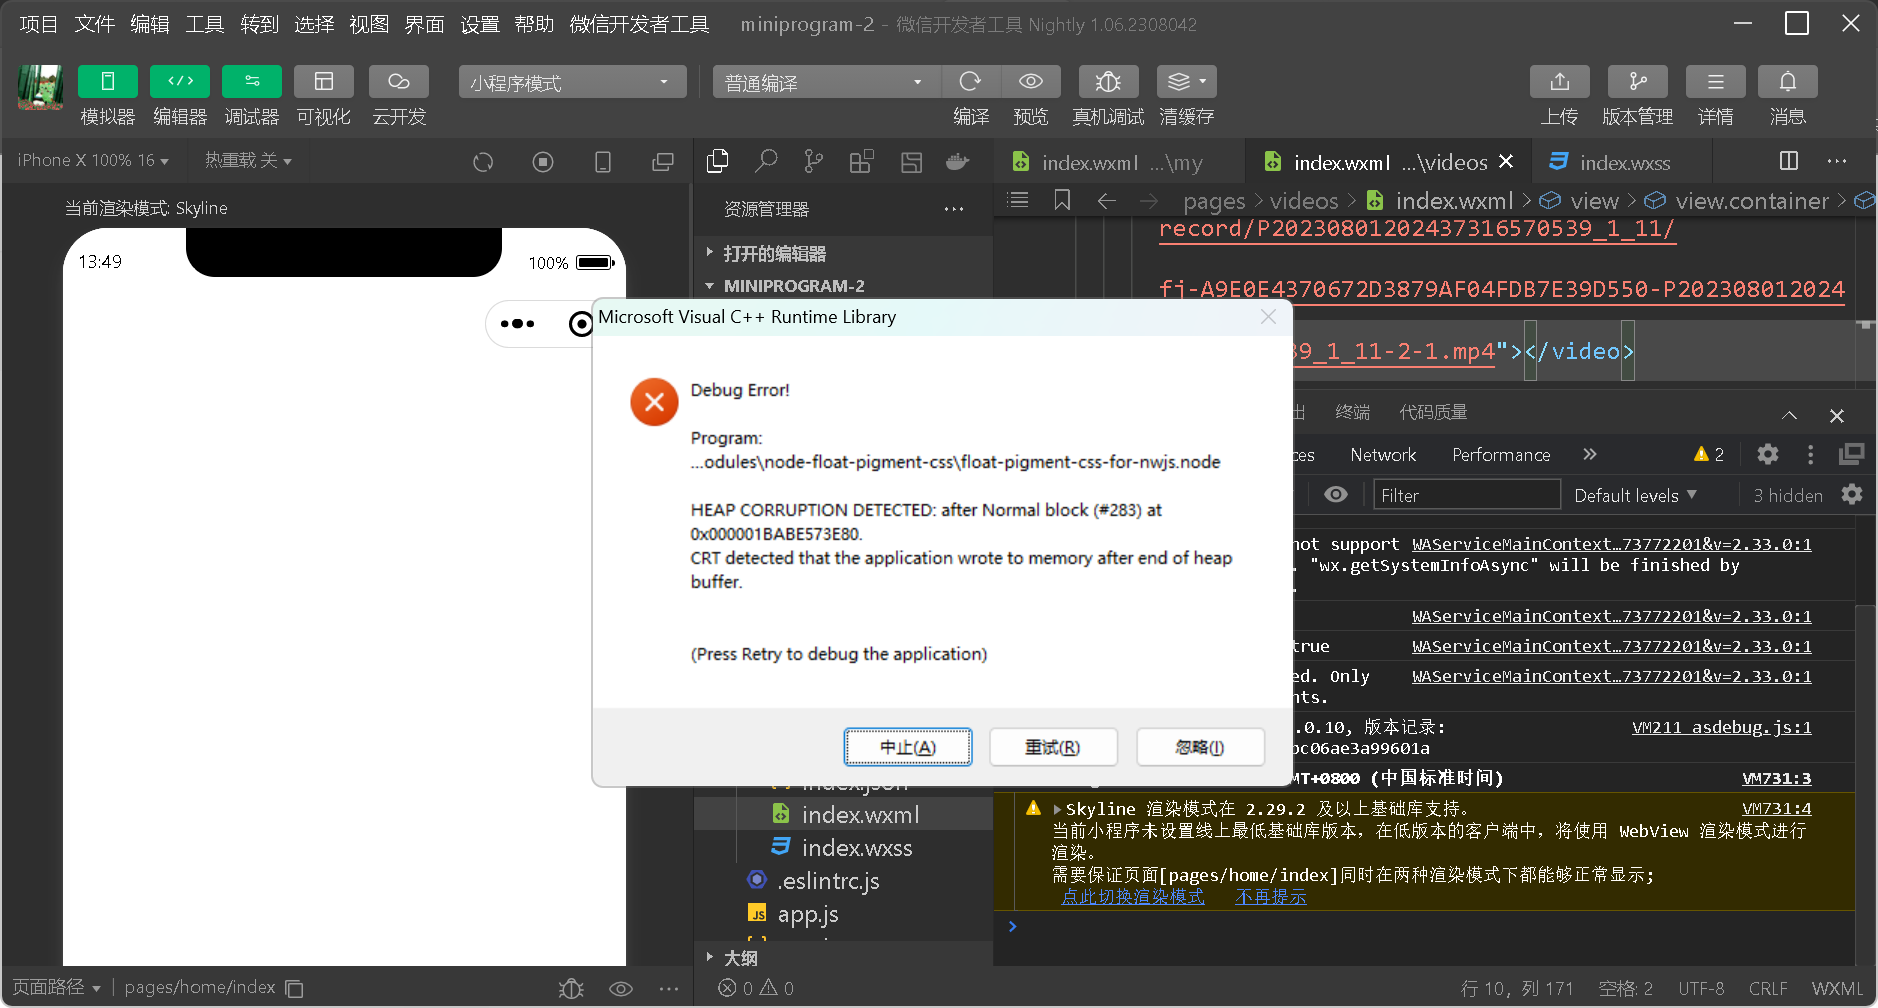Close the index.wxml ...\videos tab
The width and height of the screenshot is (1878, 1008).
(1506, 161)
